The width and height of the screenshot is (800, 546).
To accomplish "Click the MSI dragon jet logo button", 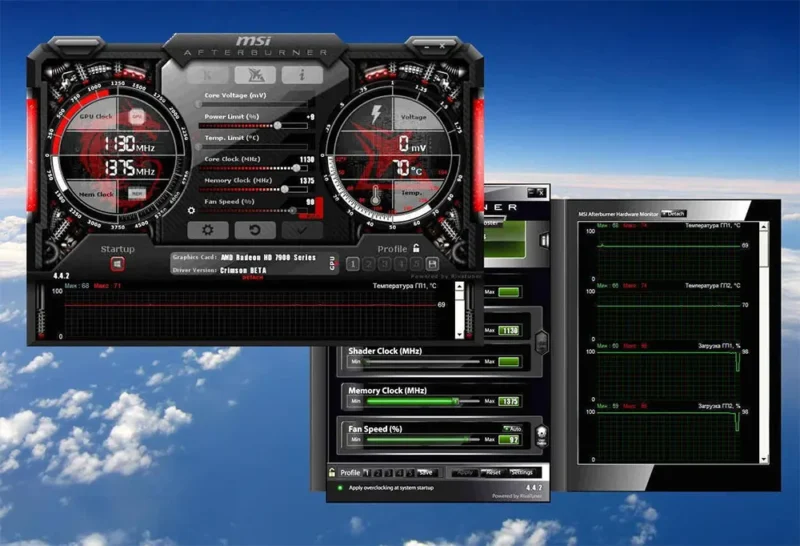I will [x=255, y=75].
